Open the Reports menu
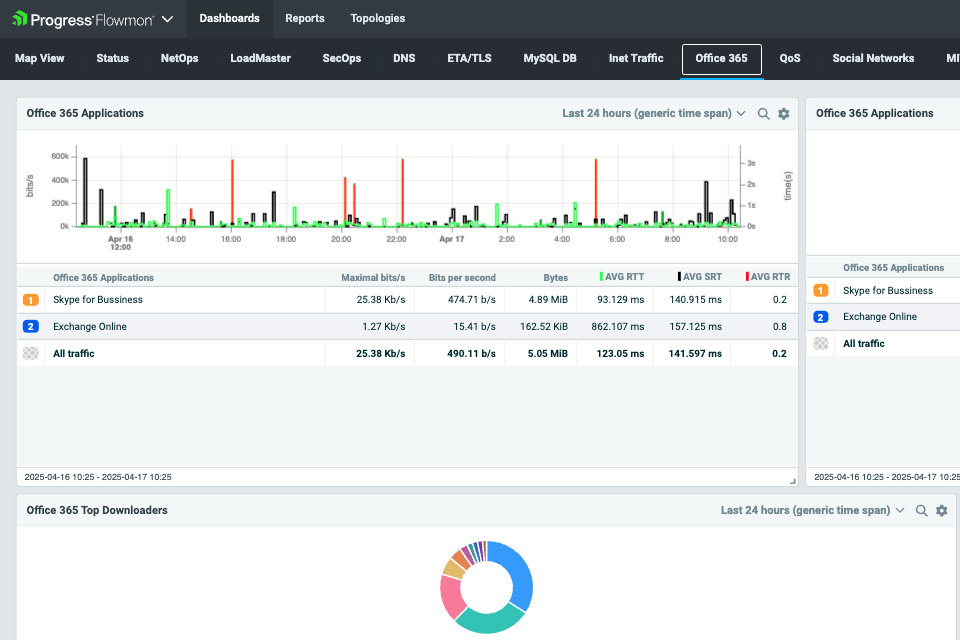 pos(304,18)
